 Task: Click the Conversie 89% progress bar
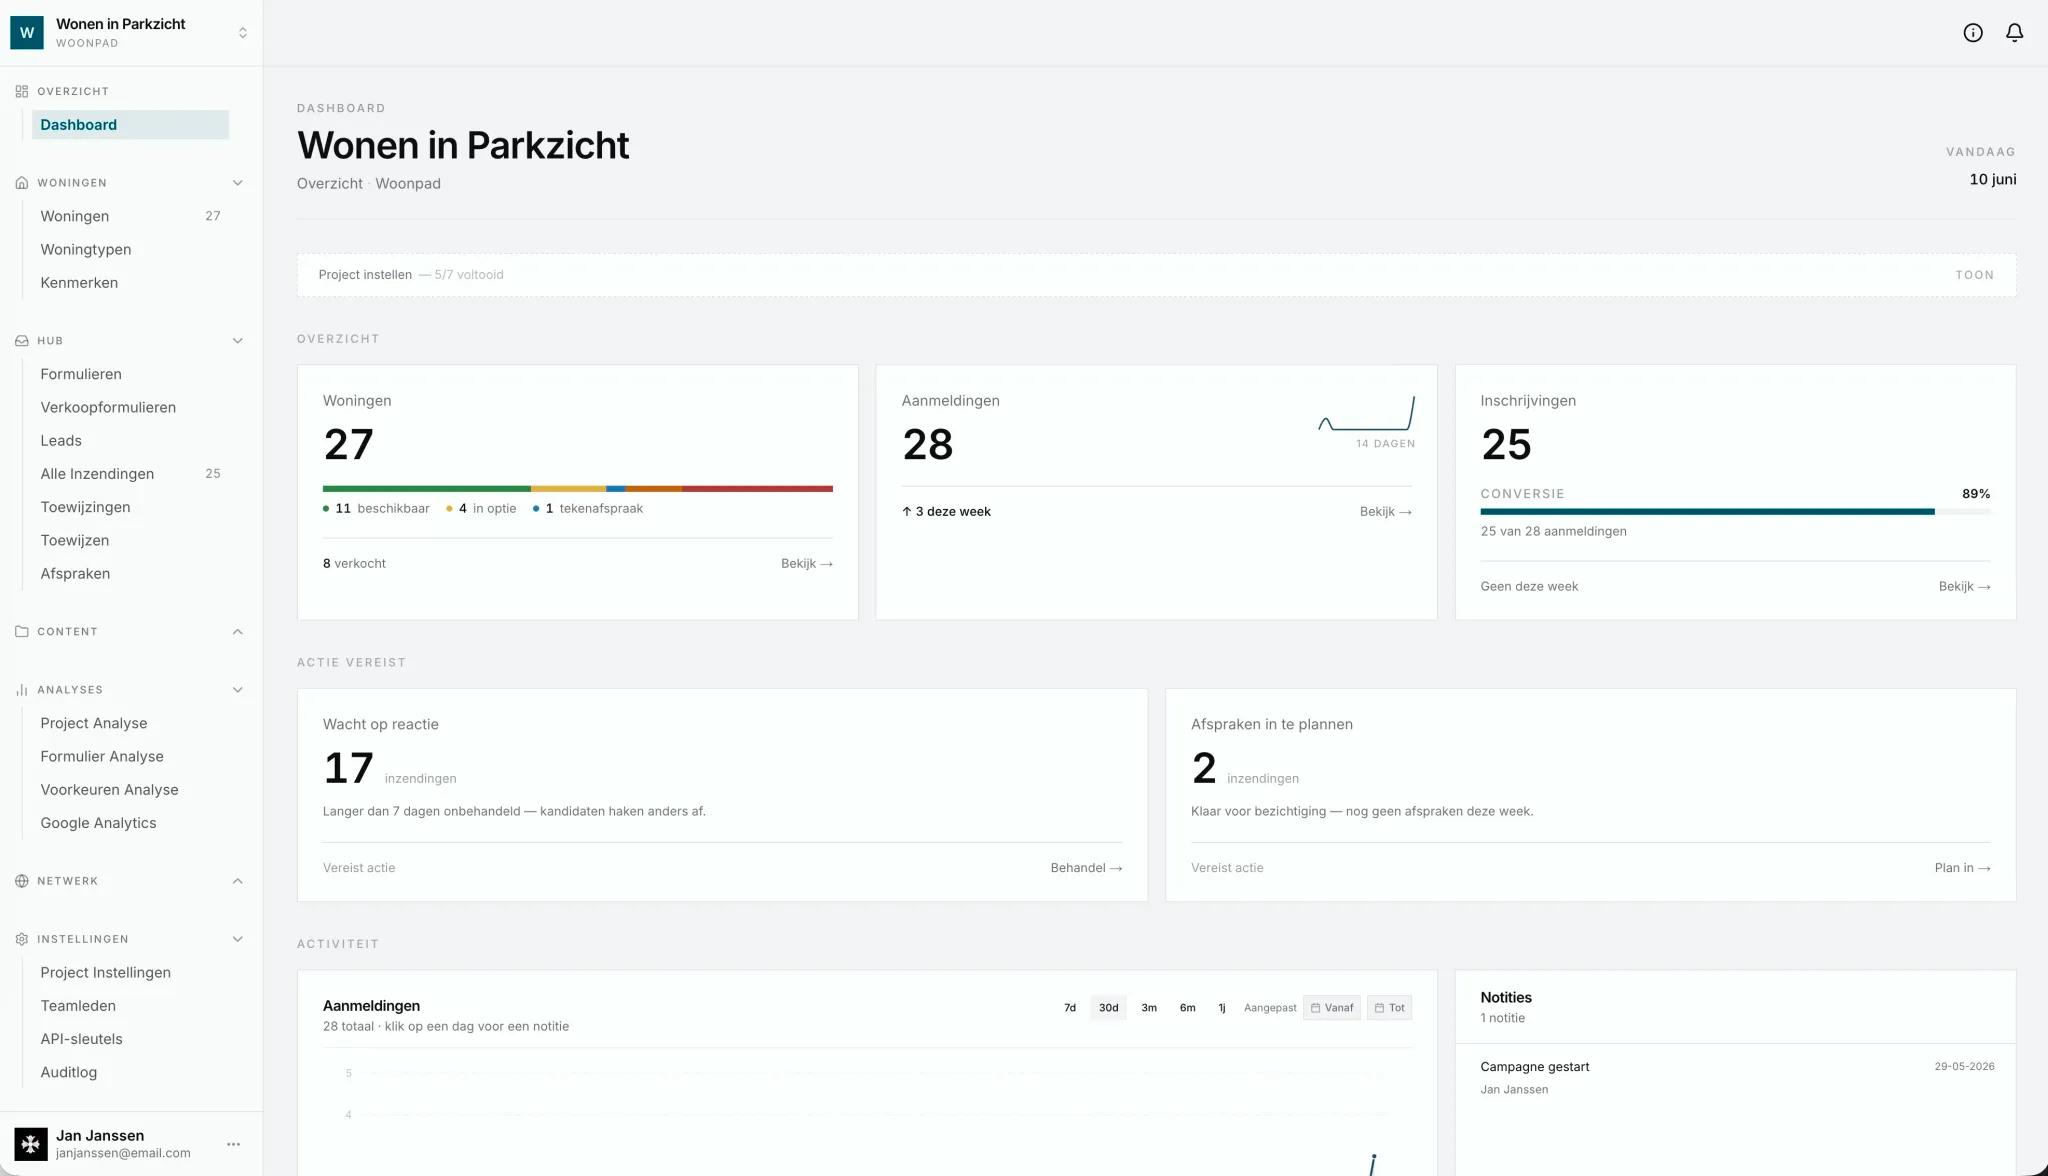1735,512
